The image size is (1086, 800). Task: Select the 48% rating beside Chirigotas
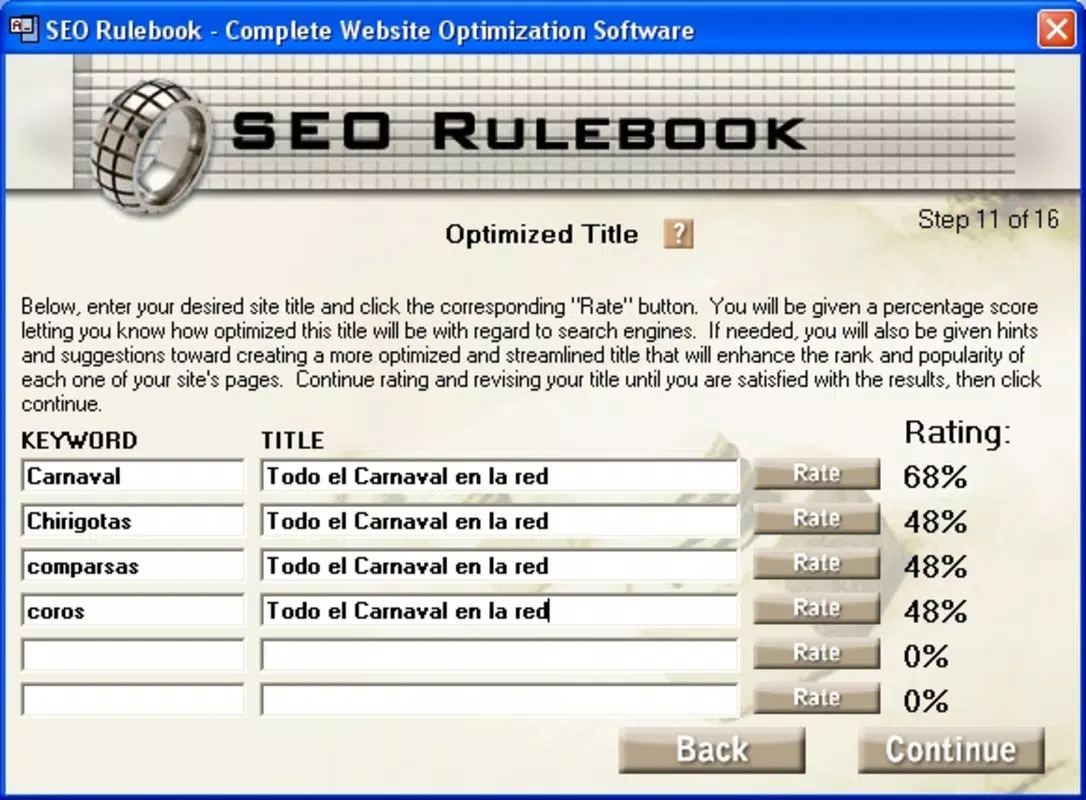click(935, 522)
